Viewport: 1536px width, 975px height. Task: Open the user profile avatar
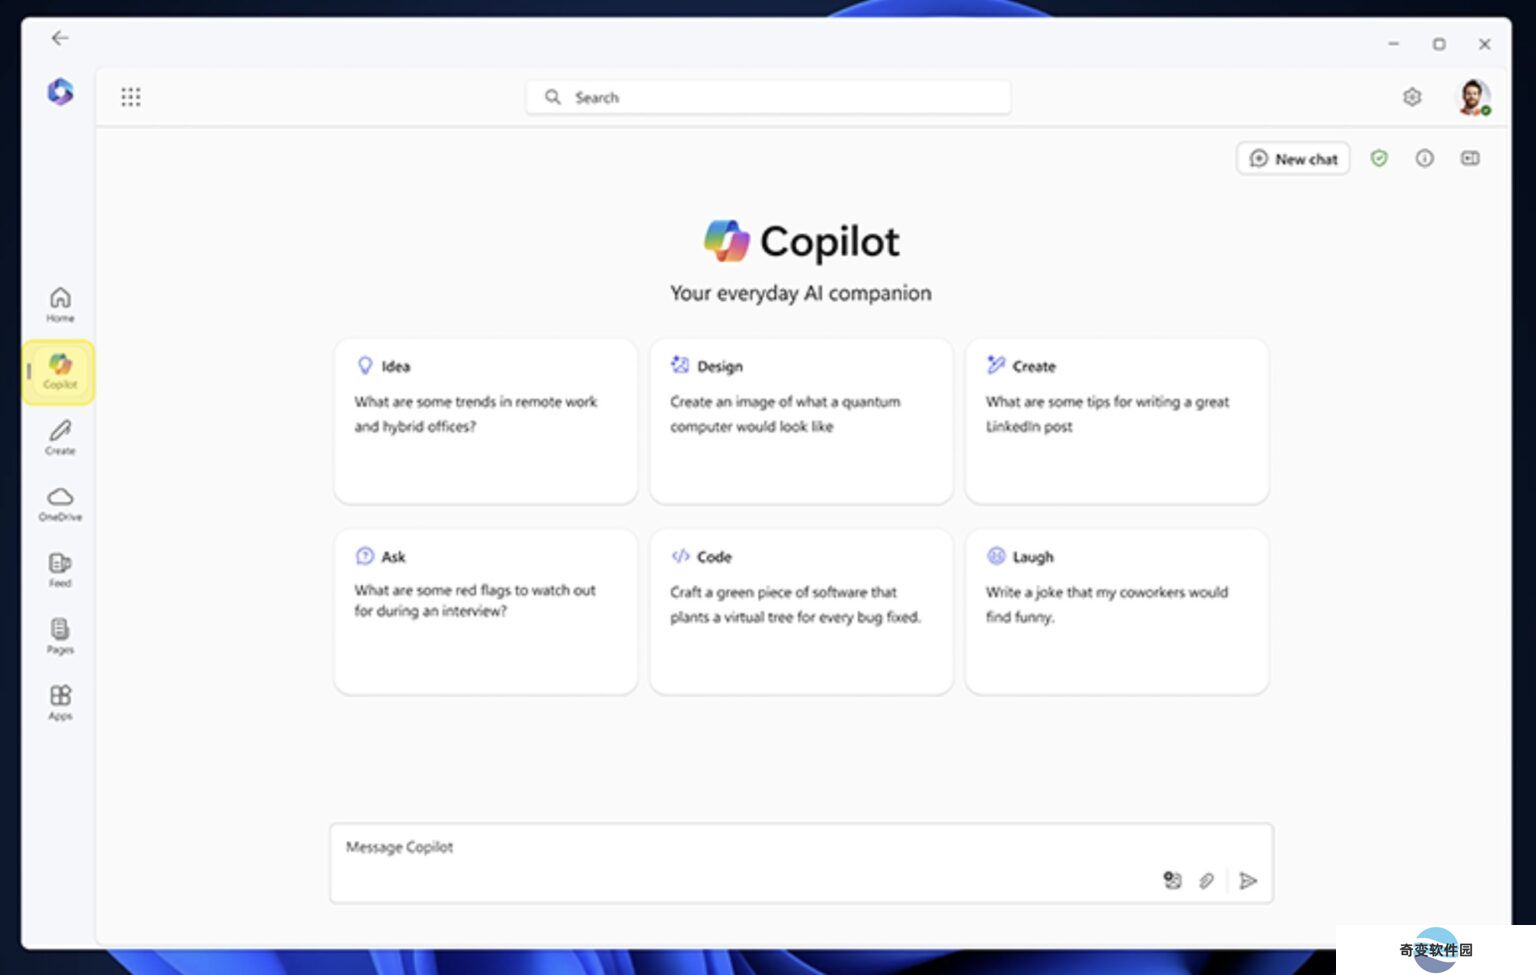1472,97
